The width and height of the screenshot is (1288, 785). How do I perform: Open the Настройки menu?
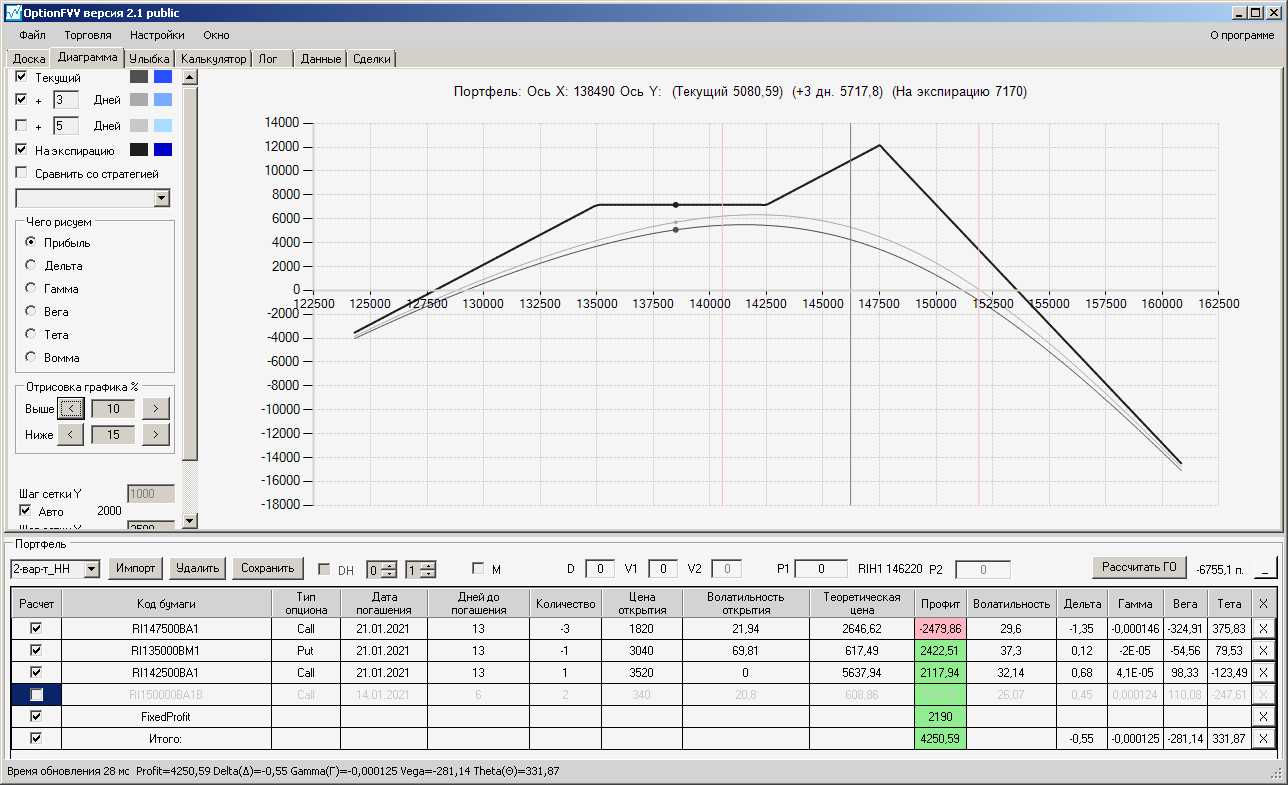pyautogui.click(x=157, y=35)
